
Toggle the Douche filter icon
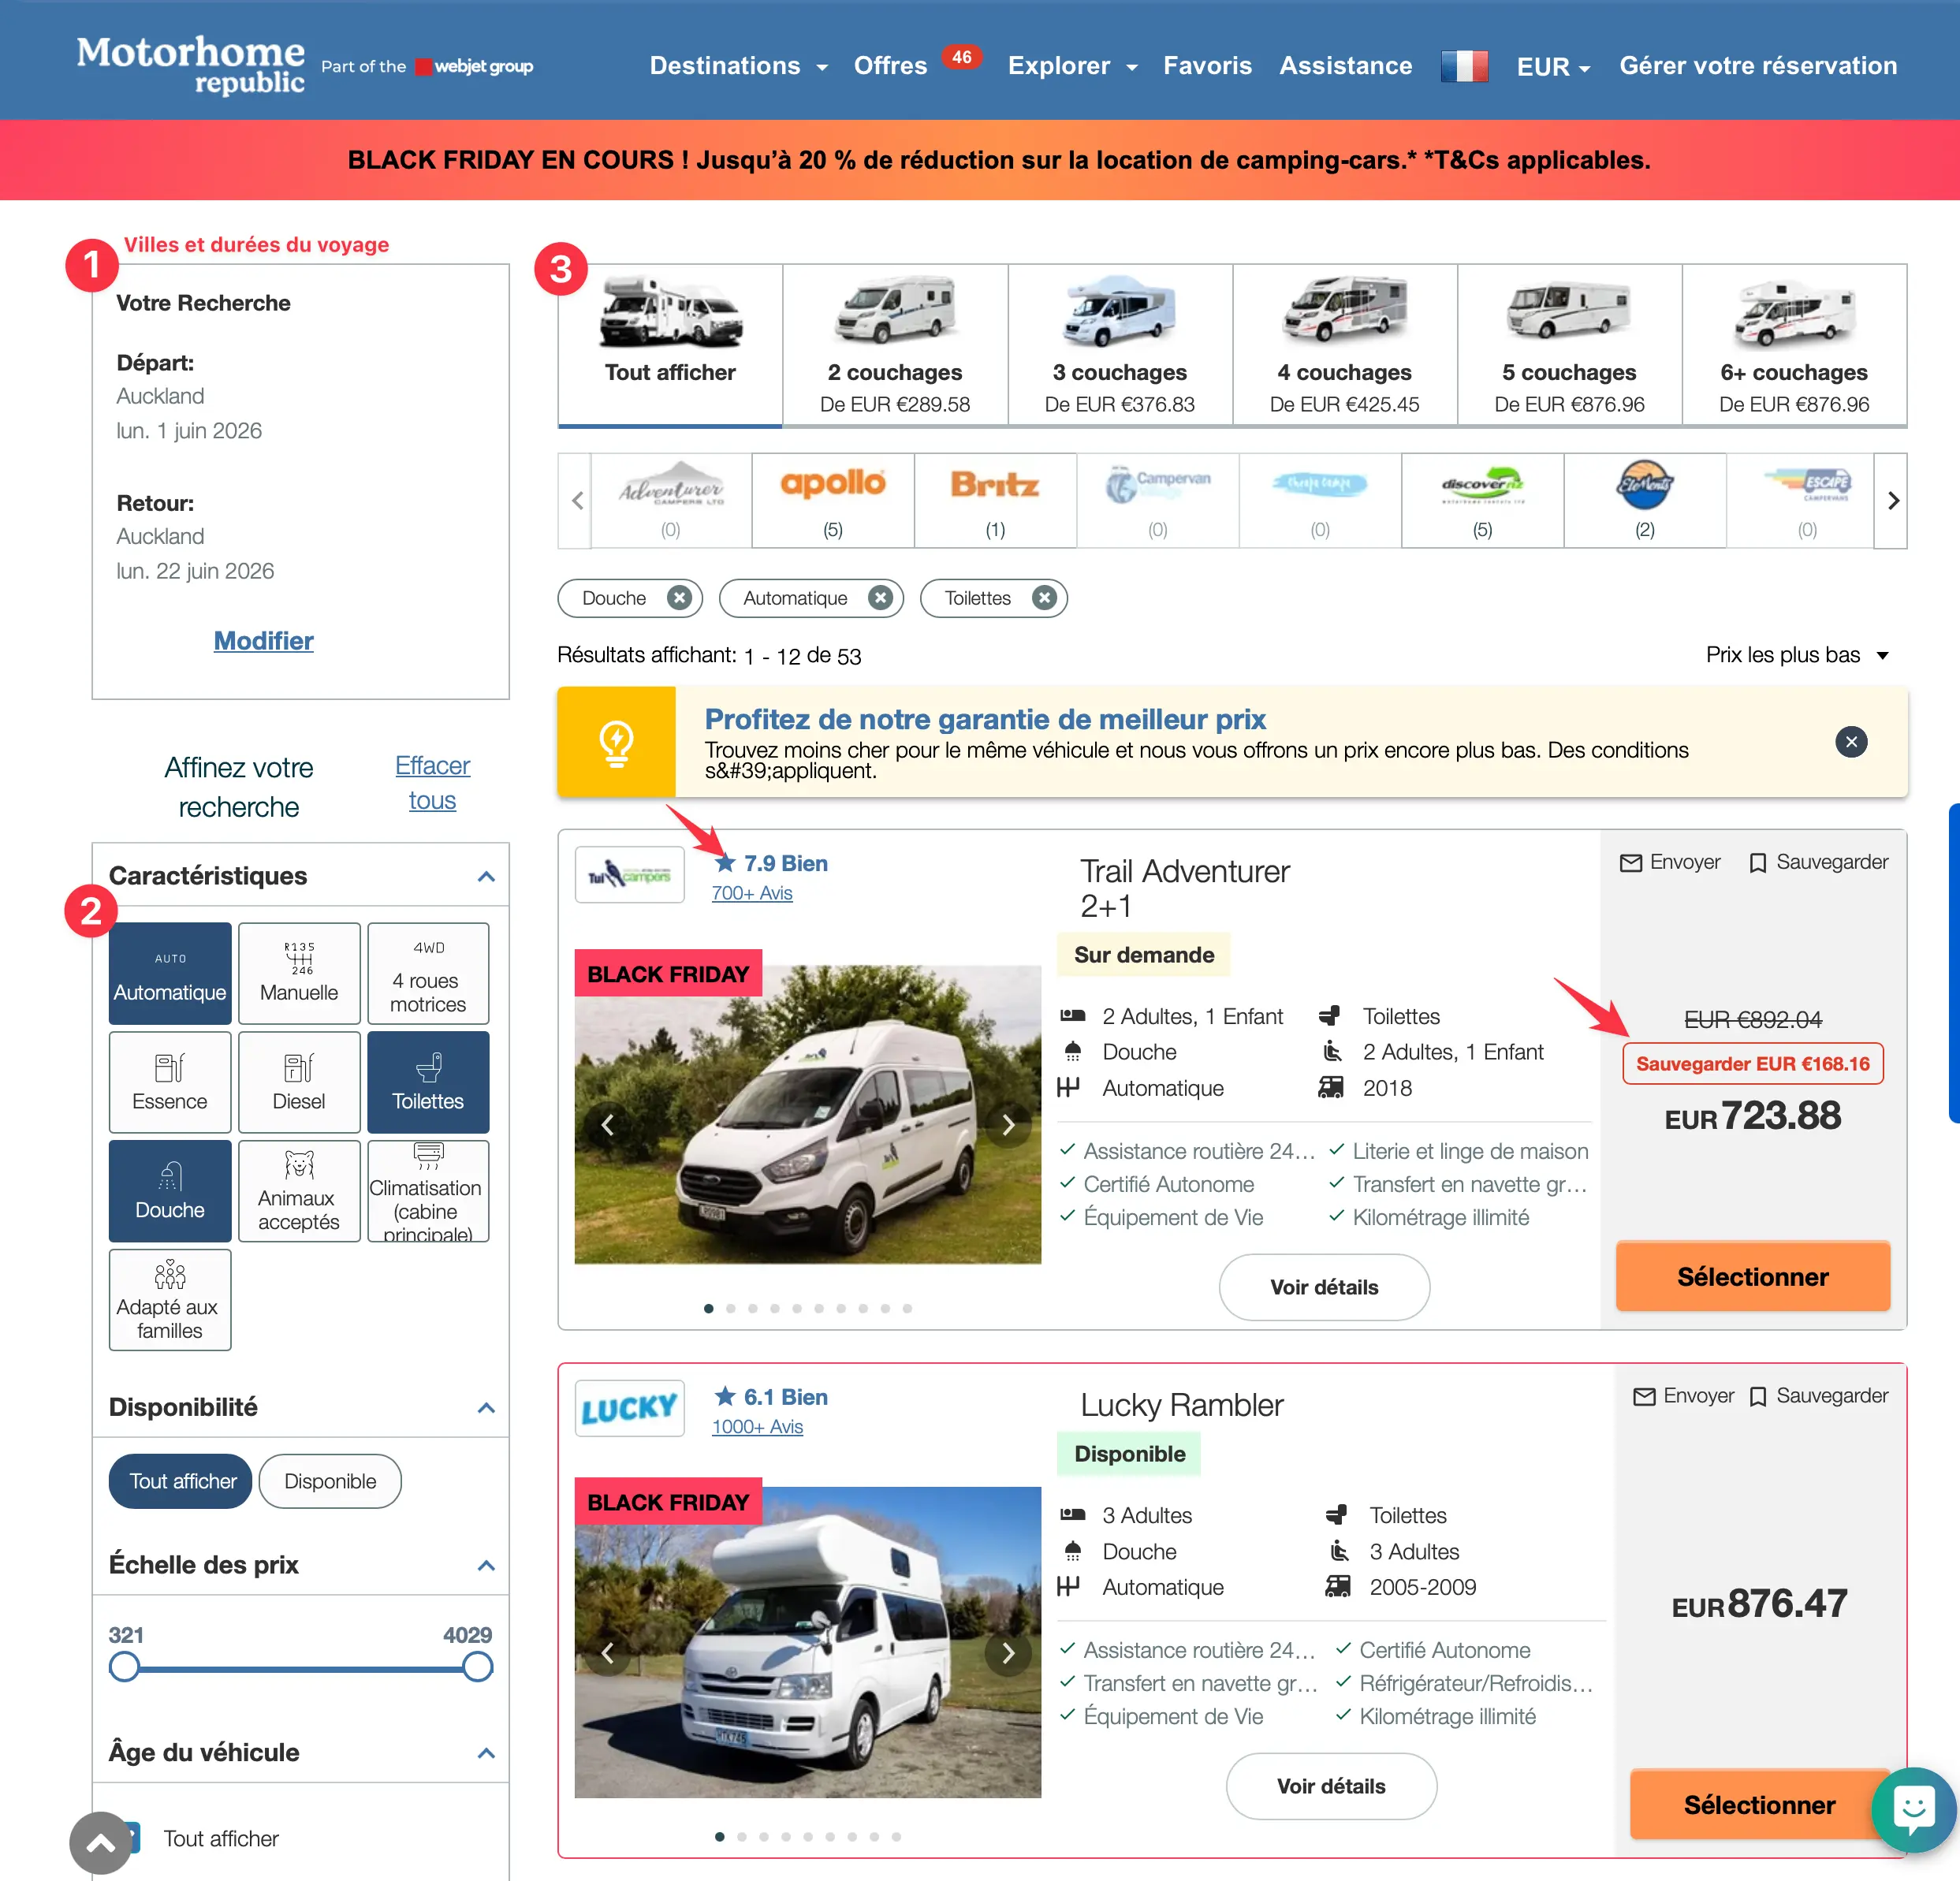(169, 1190)
